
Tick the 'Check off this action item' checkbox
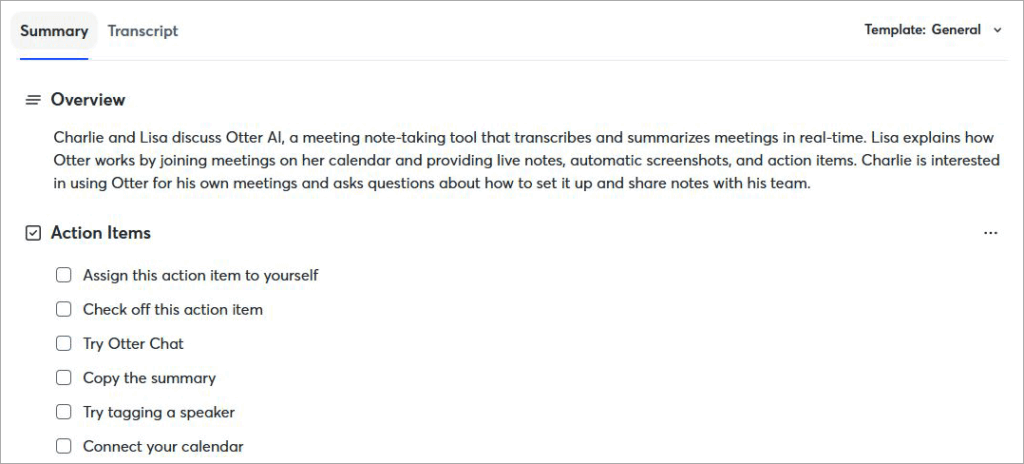pos(64,310)
